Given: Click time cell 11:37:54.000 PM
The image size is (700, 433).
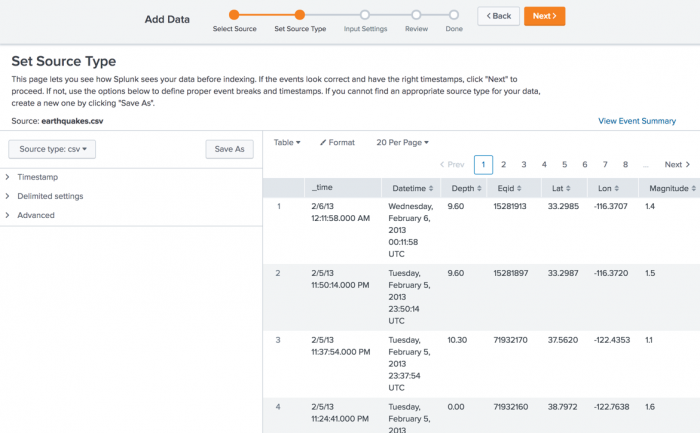Looking at the screenshot, I should pos(341,352).
